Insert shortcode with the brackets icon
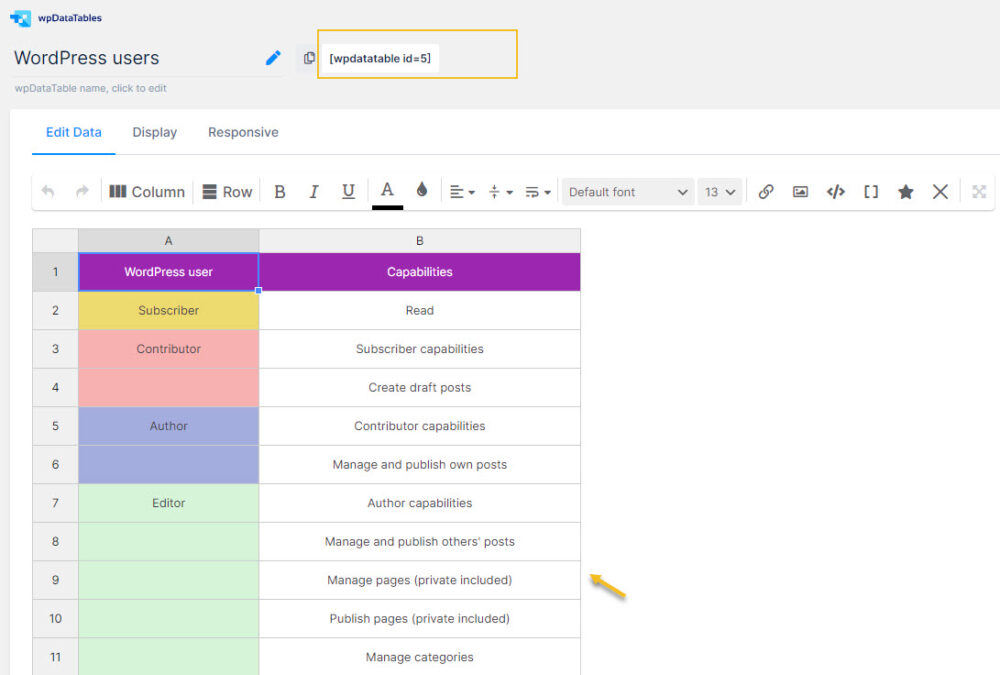Image resolution: width=1000 pixels, height=675 pixels. 871,192
